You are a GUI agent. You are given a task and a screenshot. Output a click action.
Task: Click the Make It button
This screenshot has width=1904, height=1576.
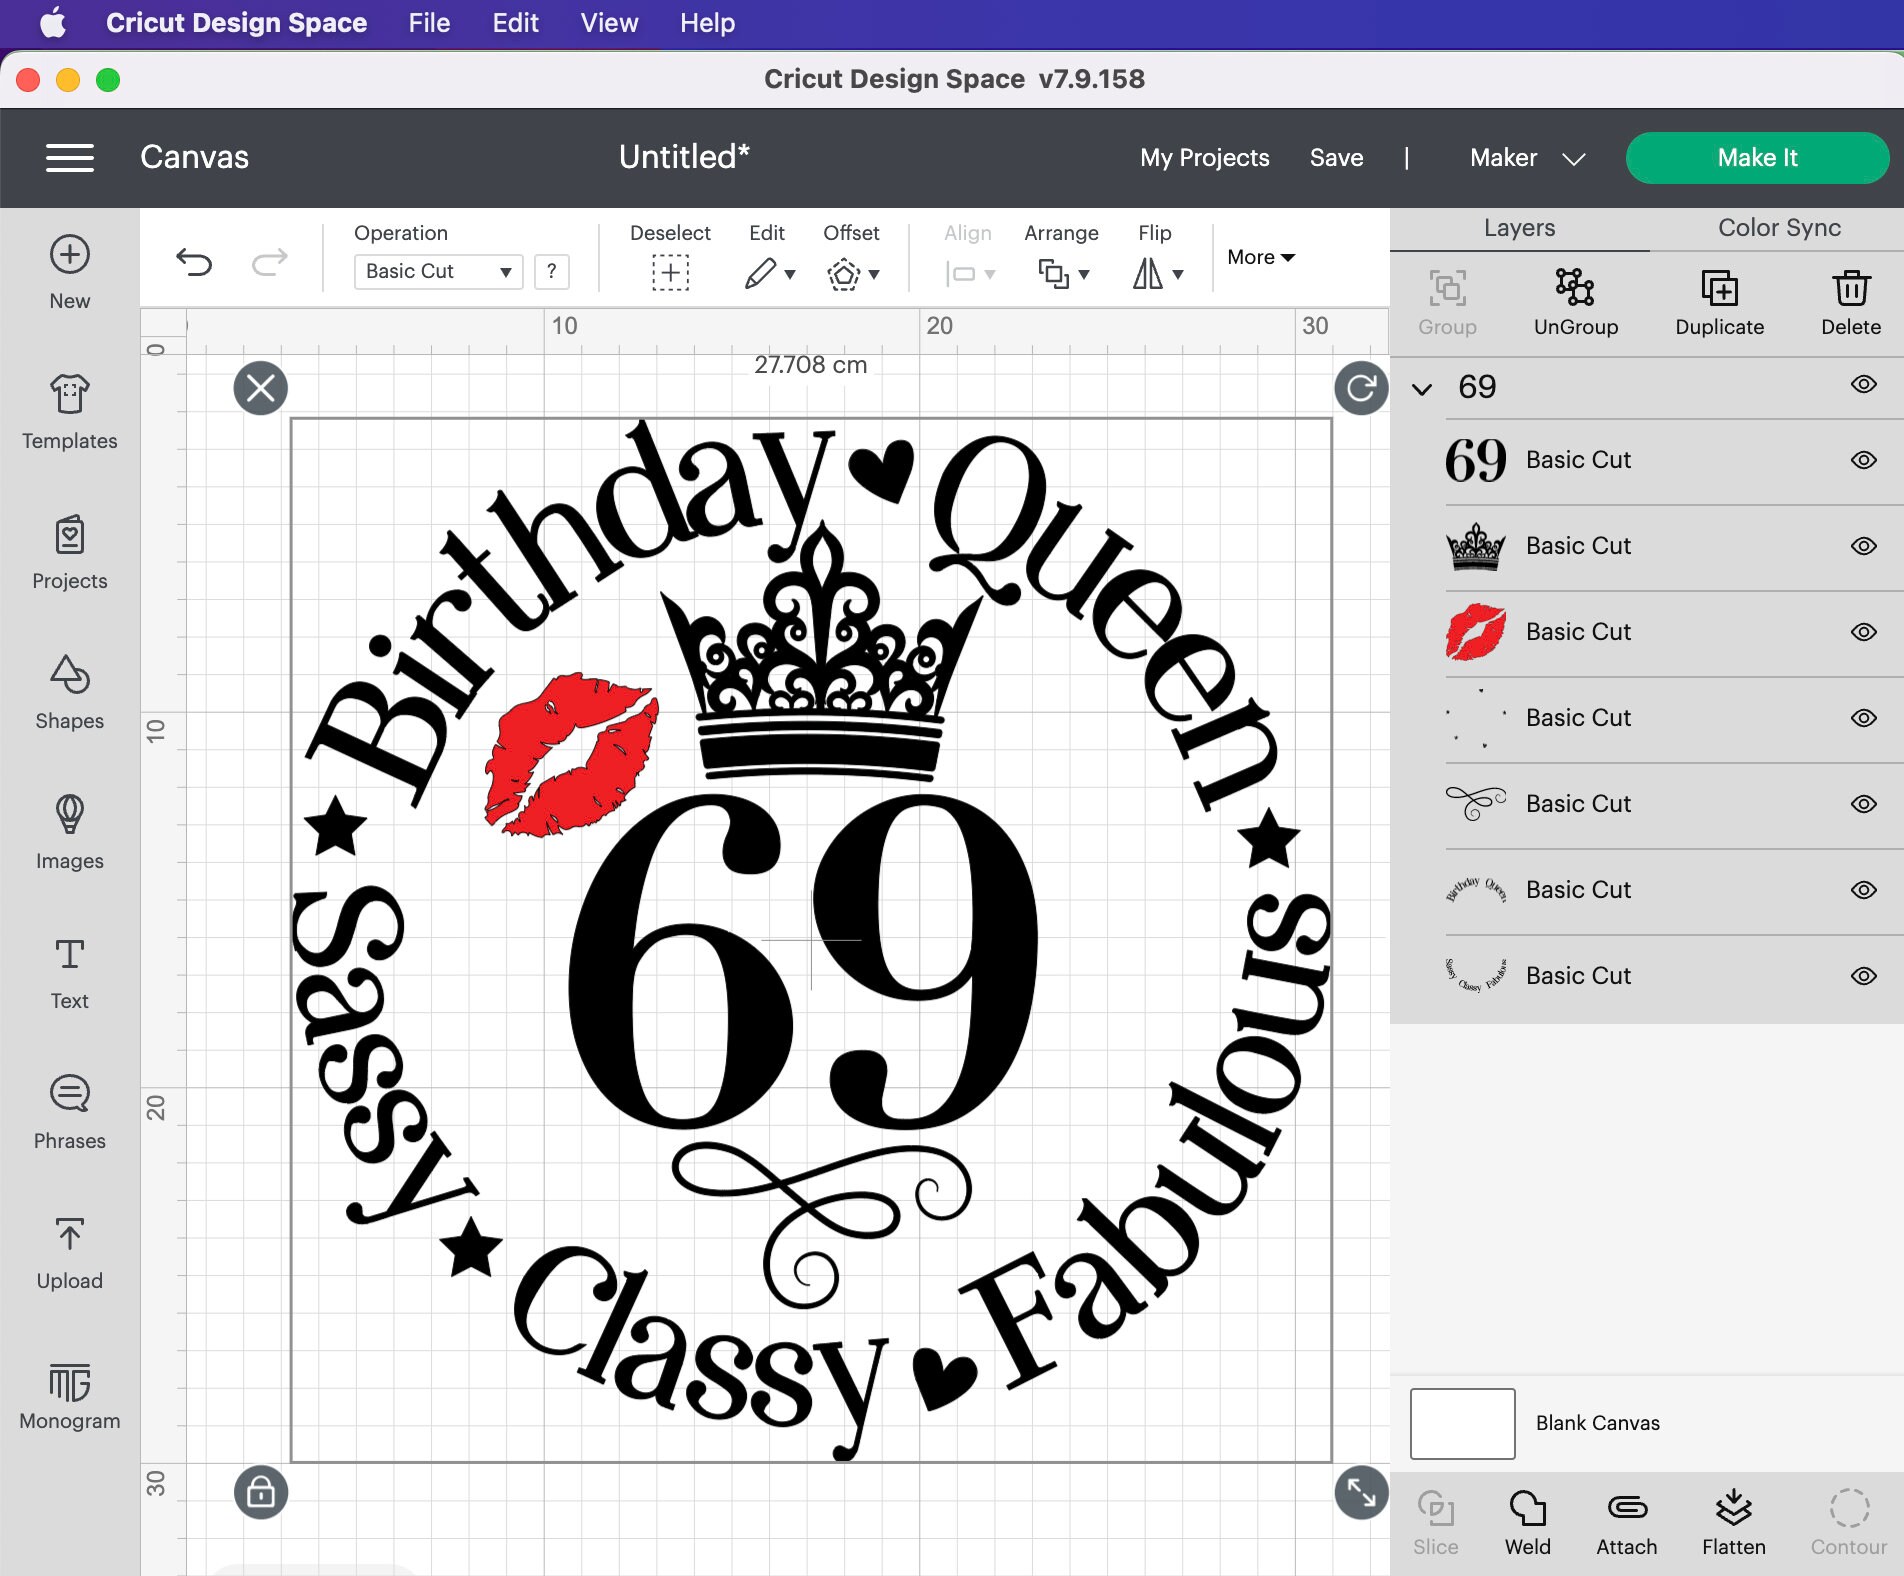tap(1757, 157)
